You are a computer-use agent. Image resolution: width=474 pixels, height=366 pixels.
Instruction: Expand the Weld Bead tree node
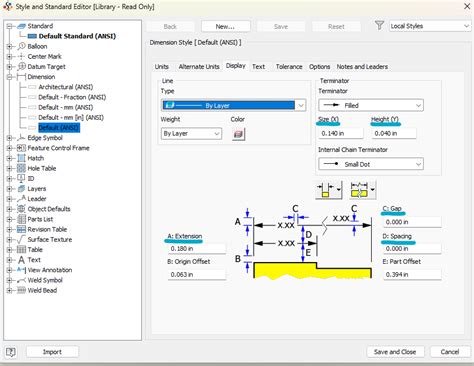pyautogui.click(x=9, y=290)
